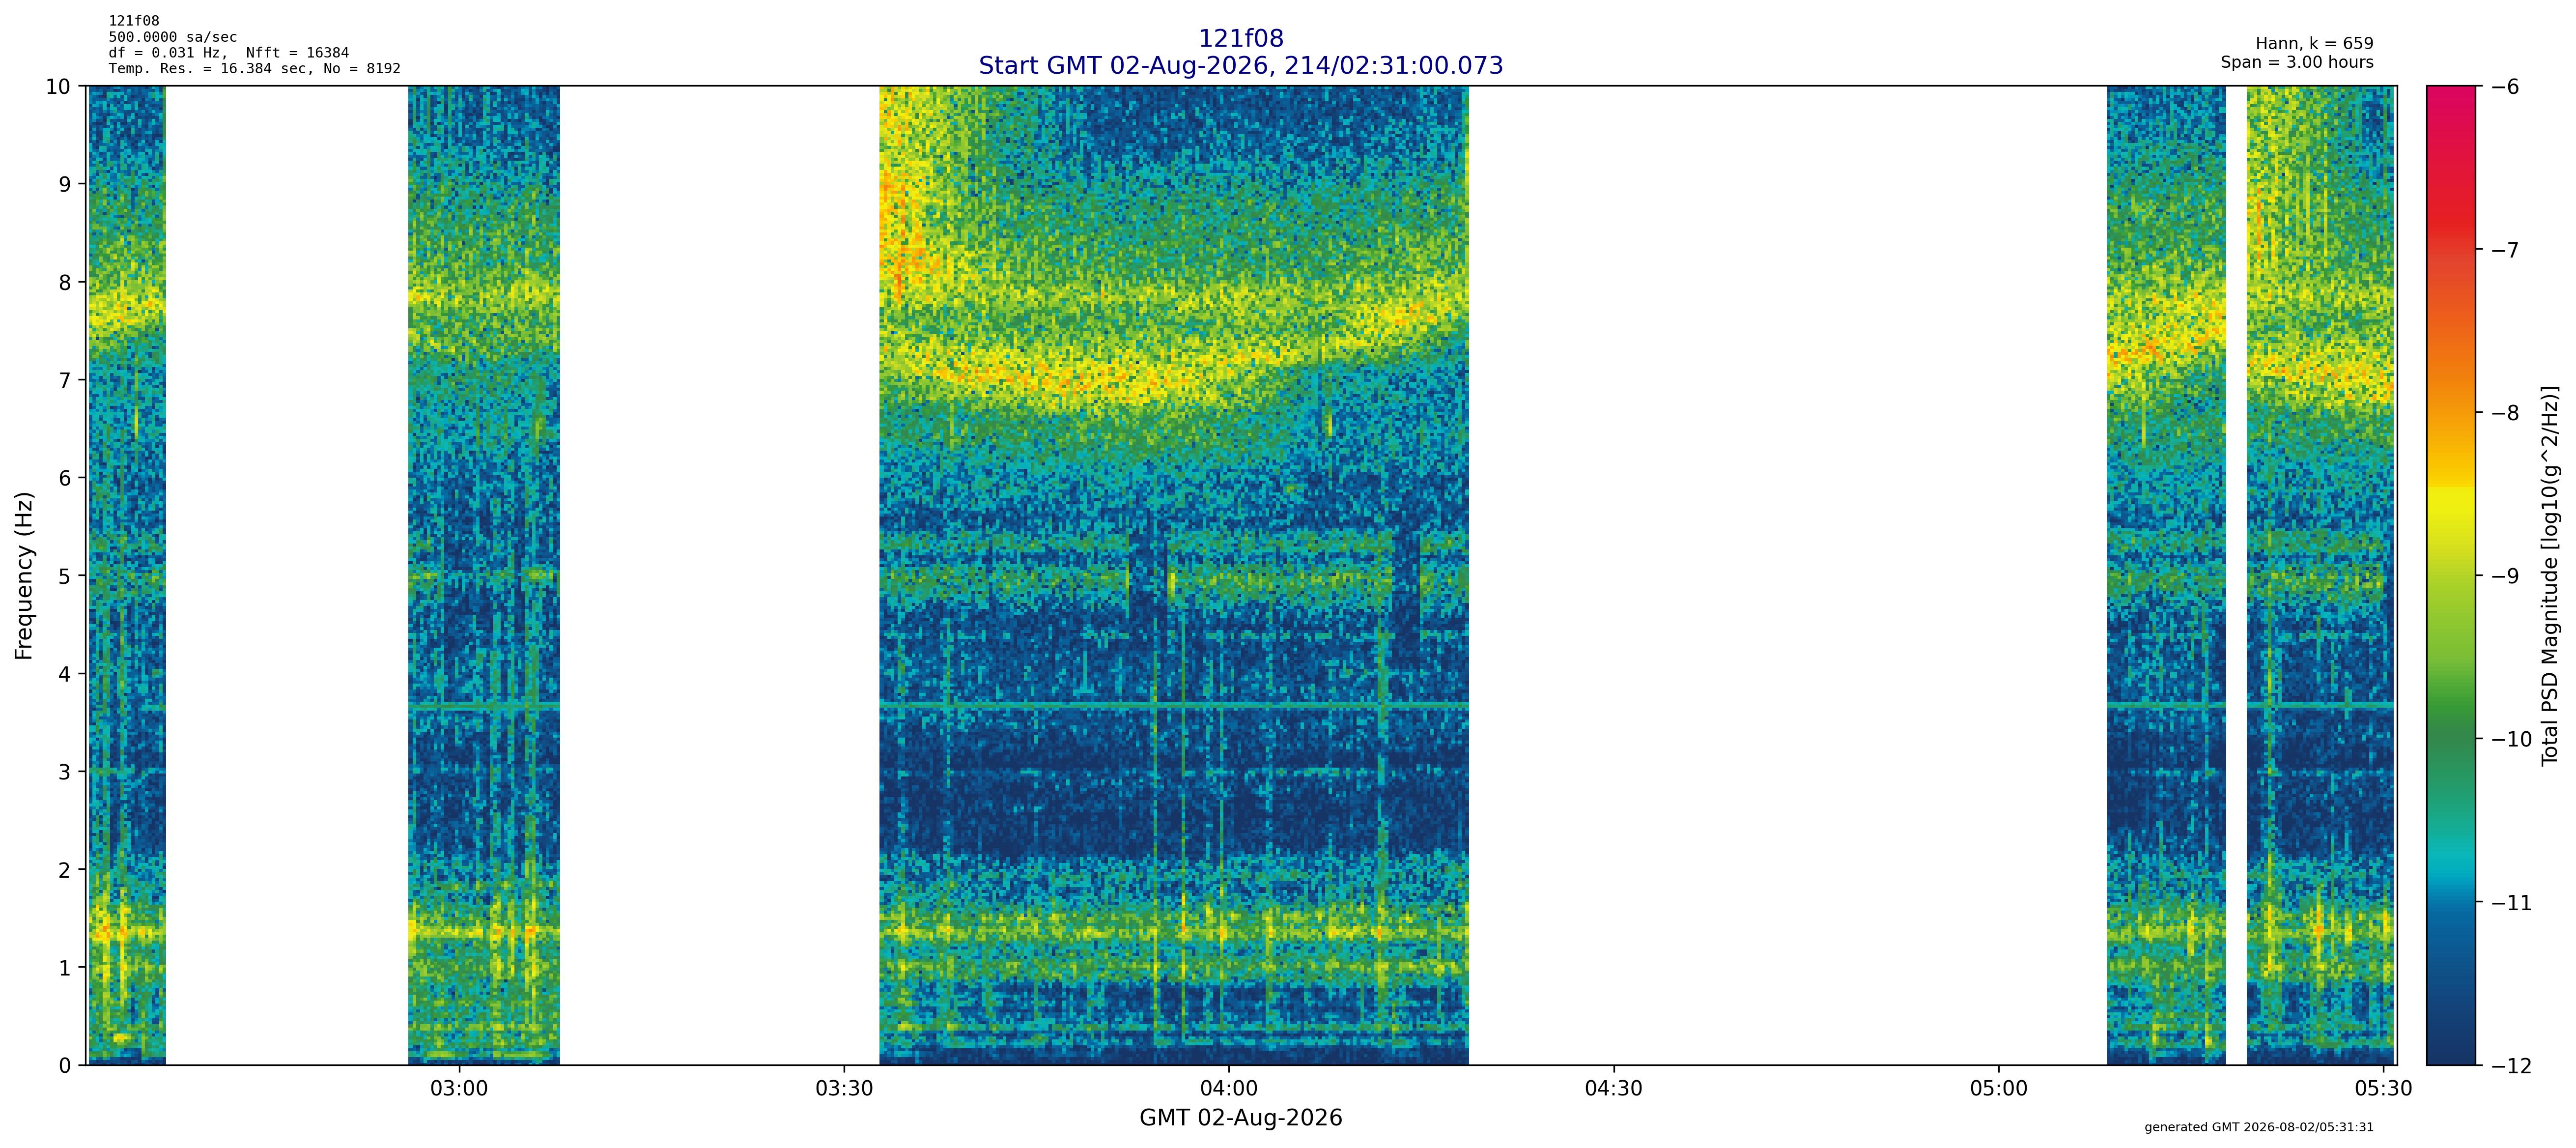Viewport: 2576px width, 1148px height.
Task: Click the "Total PSD Magnitude [log10(g^2/Hz)]" colorbar label
Action: [2550, 576]
